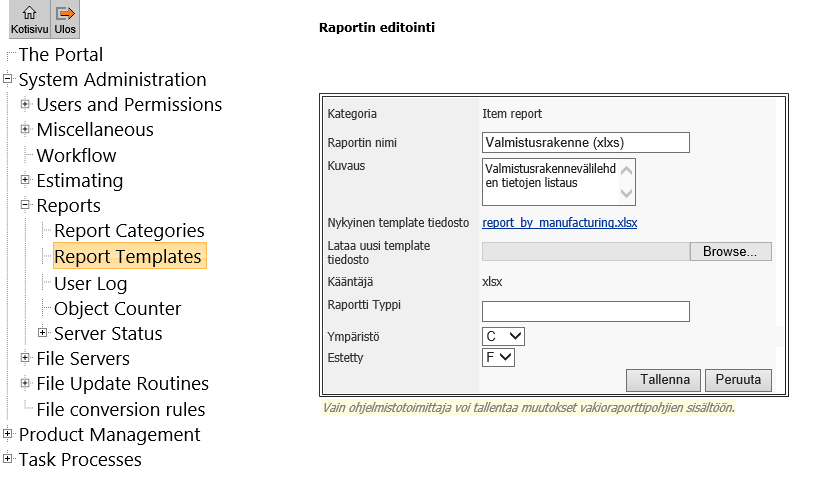Open the User Log item

[x=90, y=283]
